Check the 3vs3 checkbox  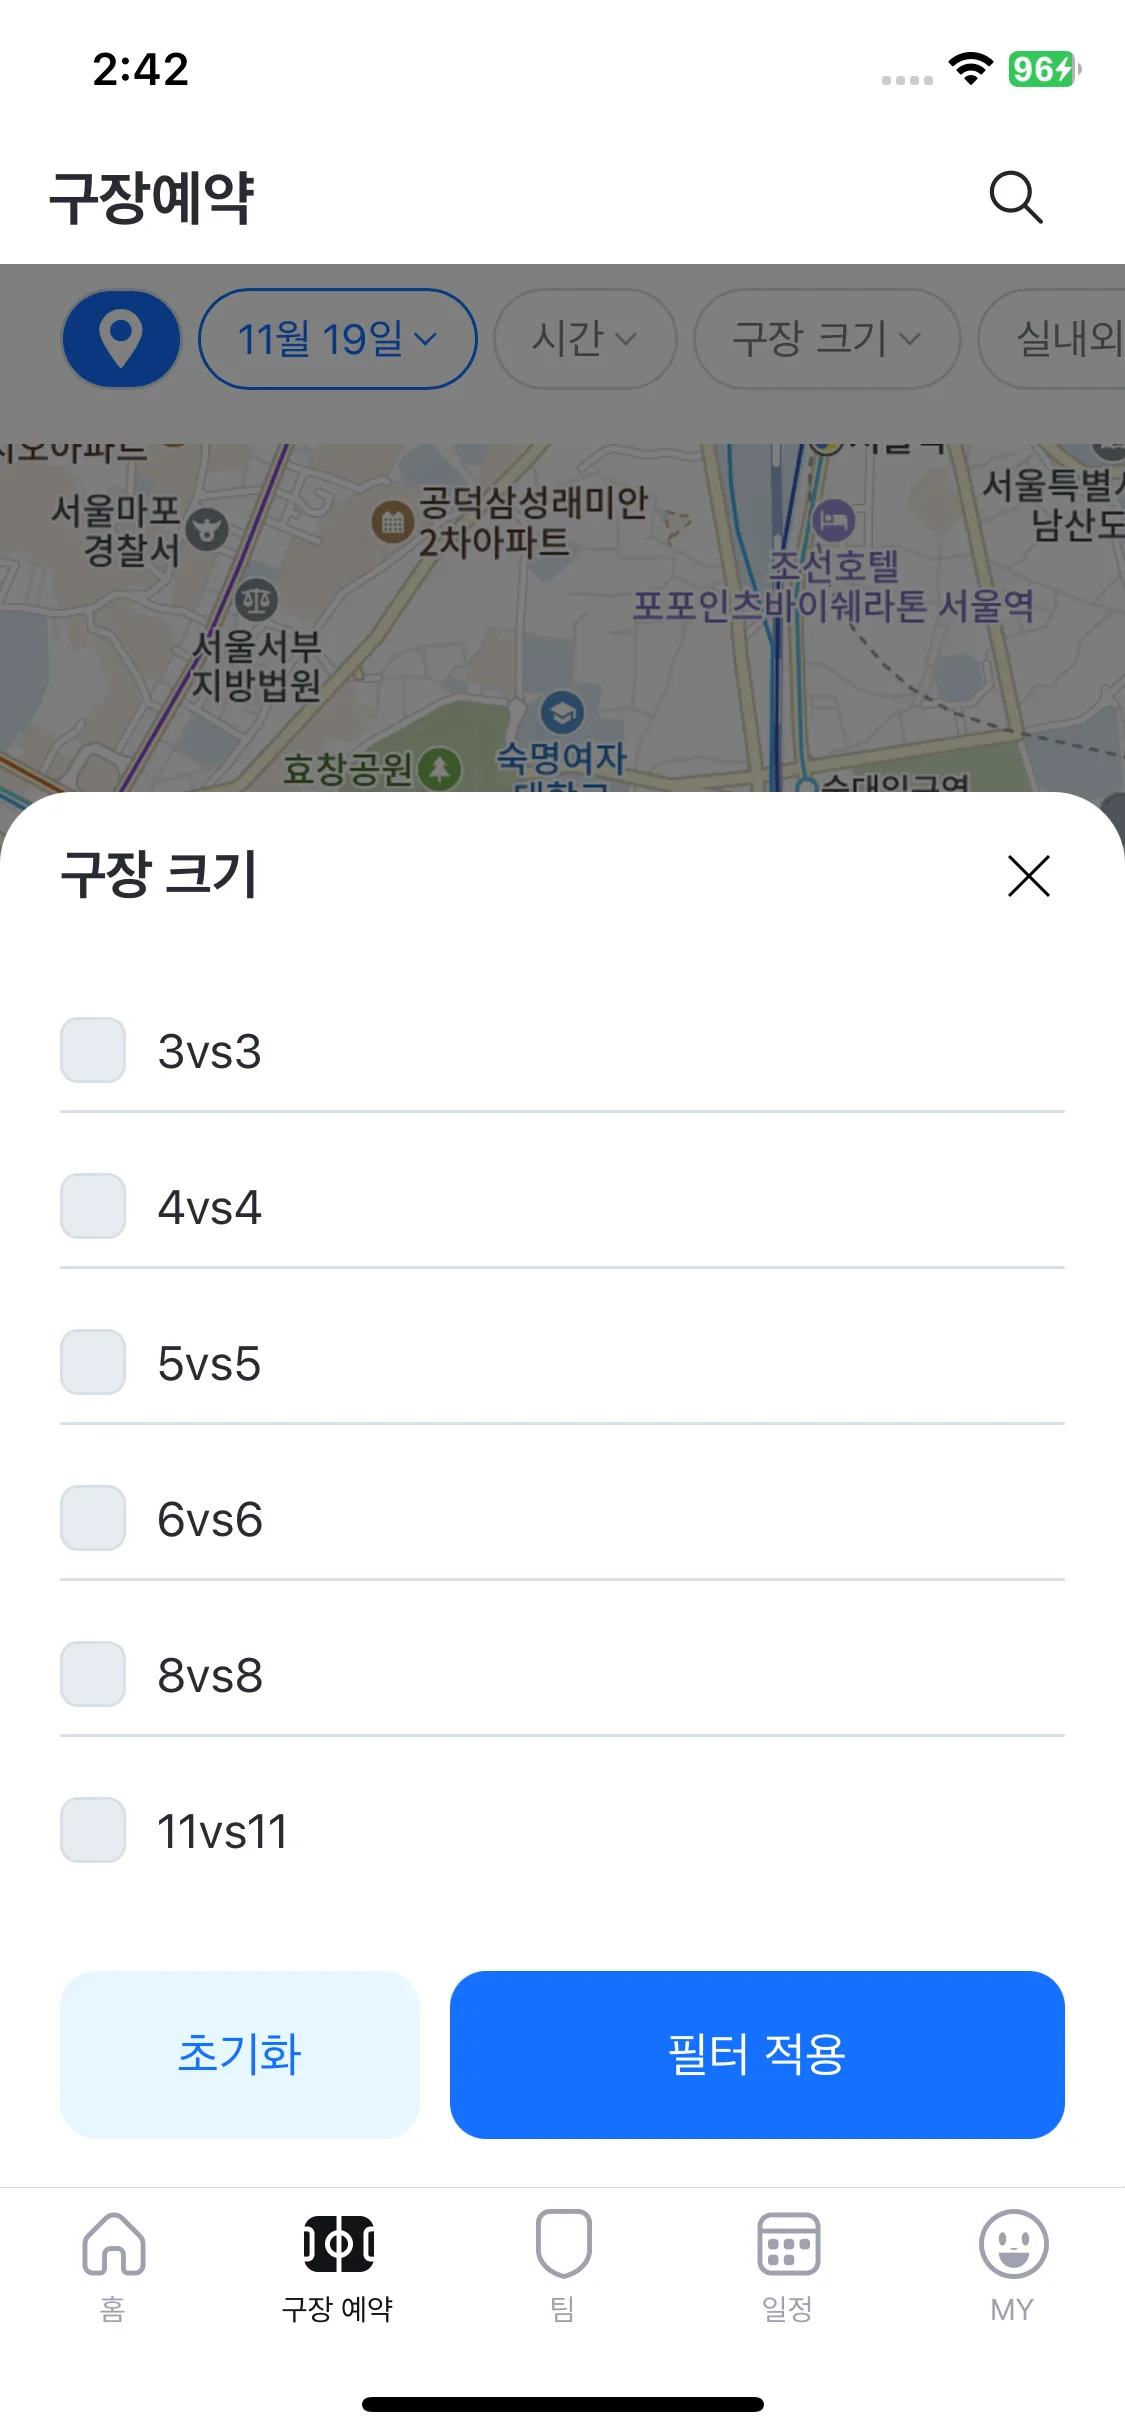(x=93, y=1050)
